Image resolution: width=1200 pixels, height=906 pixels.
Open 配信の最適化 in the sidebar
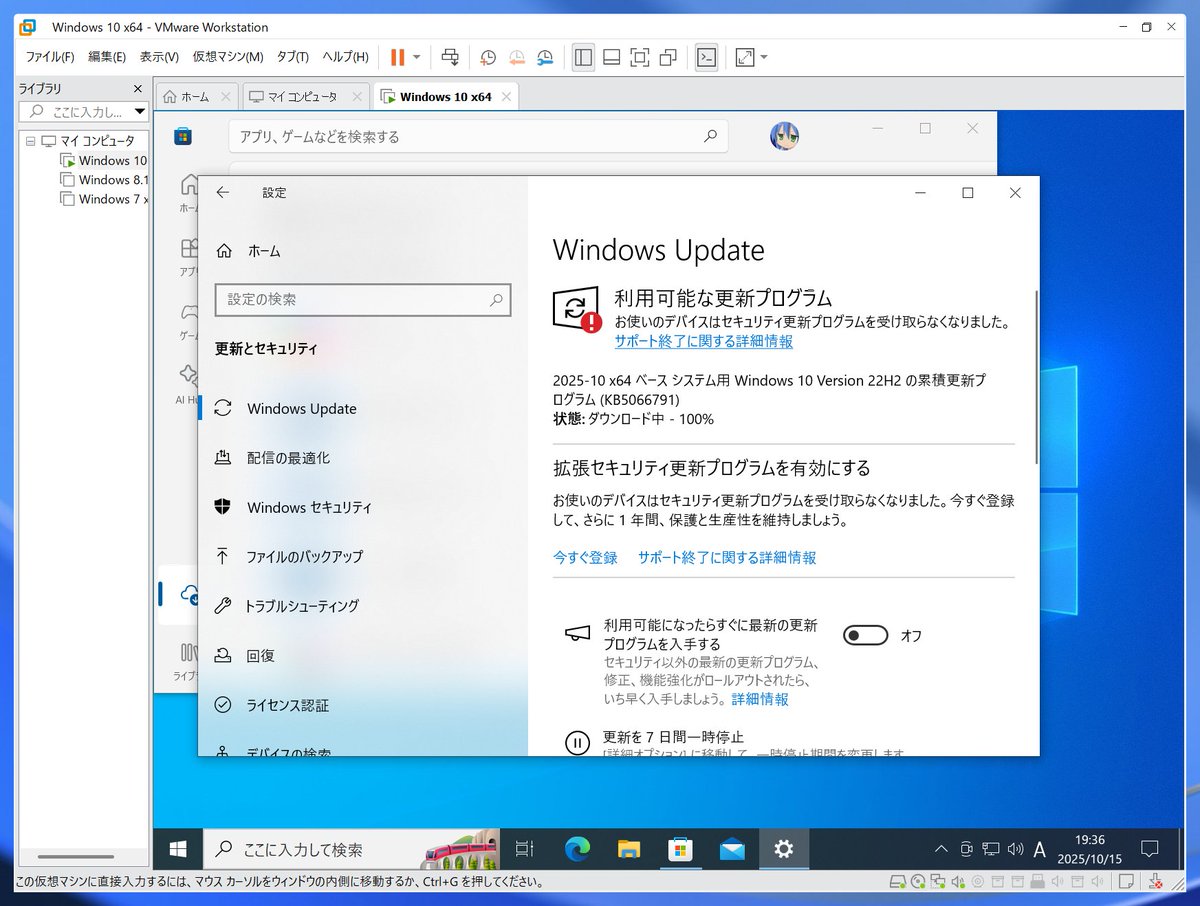363,458
